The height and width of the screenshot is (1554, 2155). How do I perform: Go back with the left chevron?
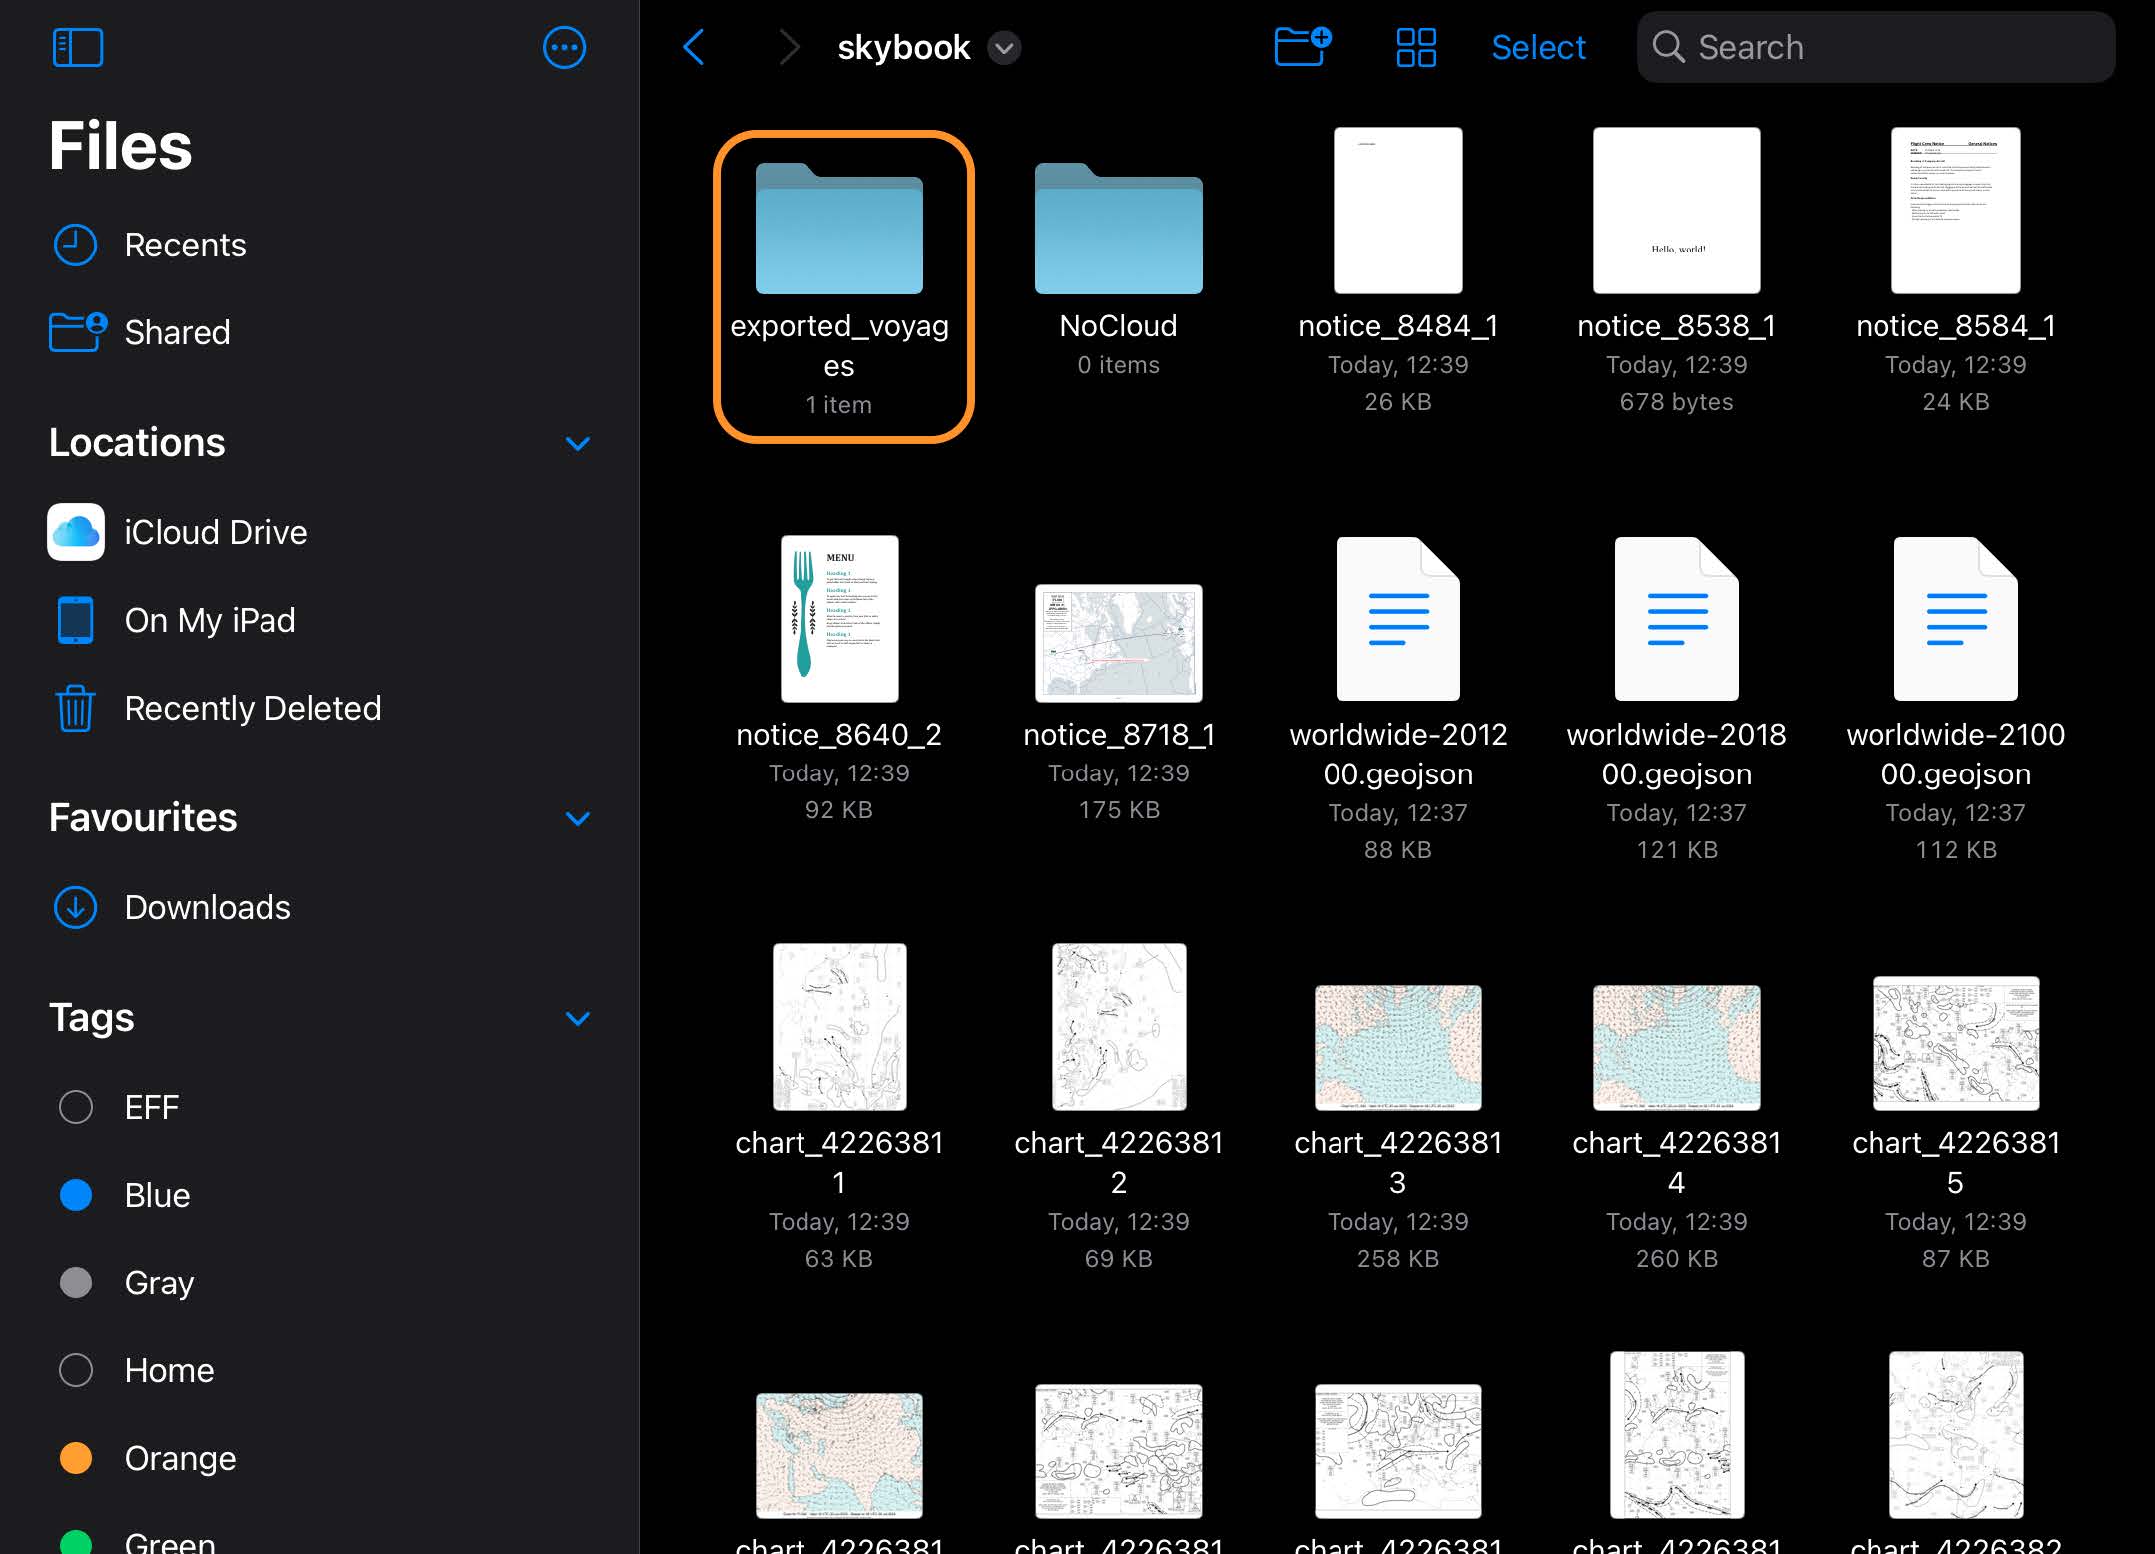[x=694, y=47]
